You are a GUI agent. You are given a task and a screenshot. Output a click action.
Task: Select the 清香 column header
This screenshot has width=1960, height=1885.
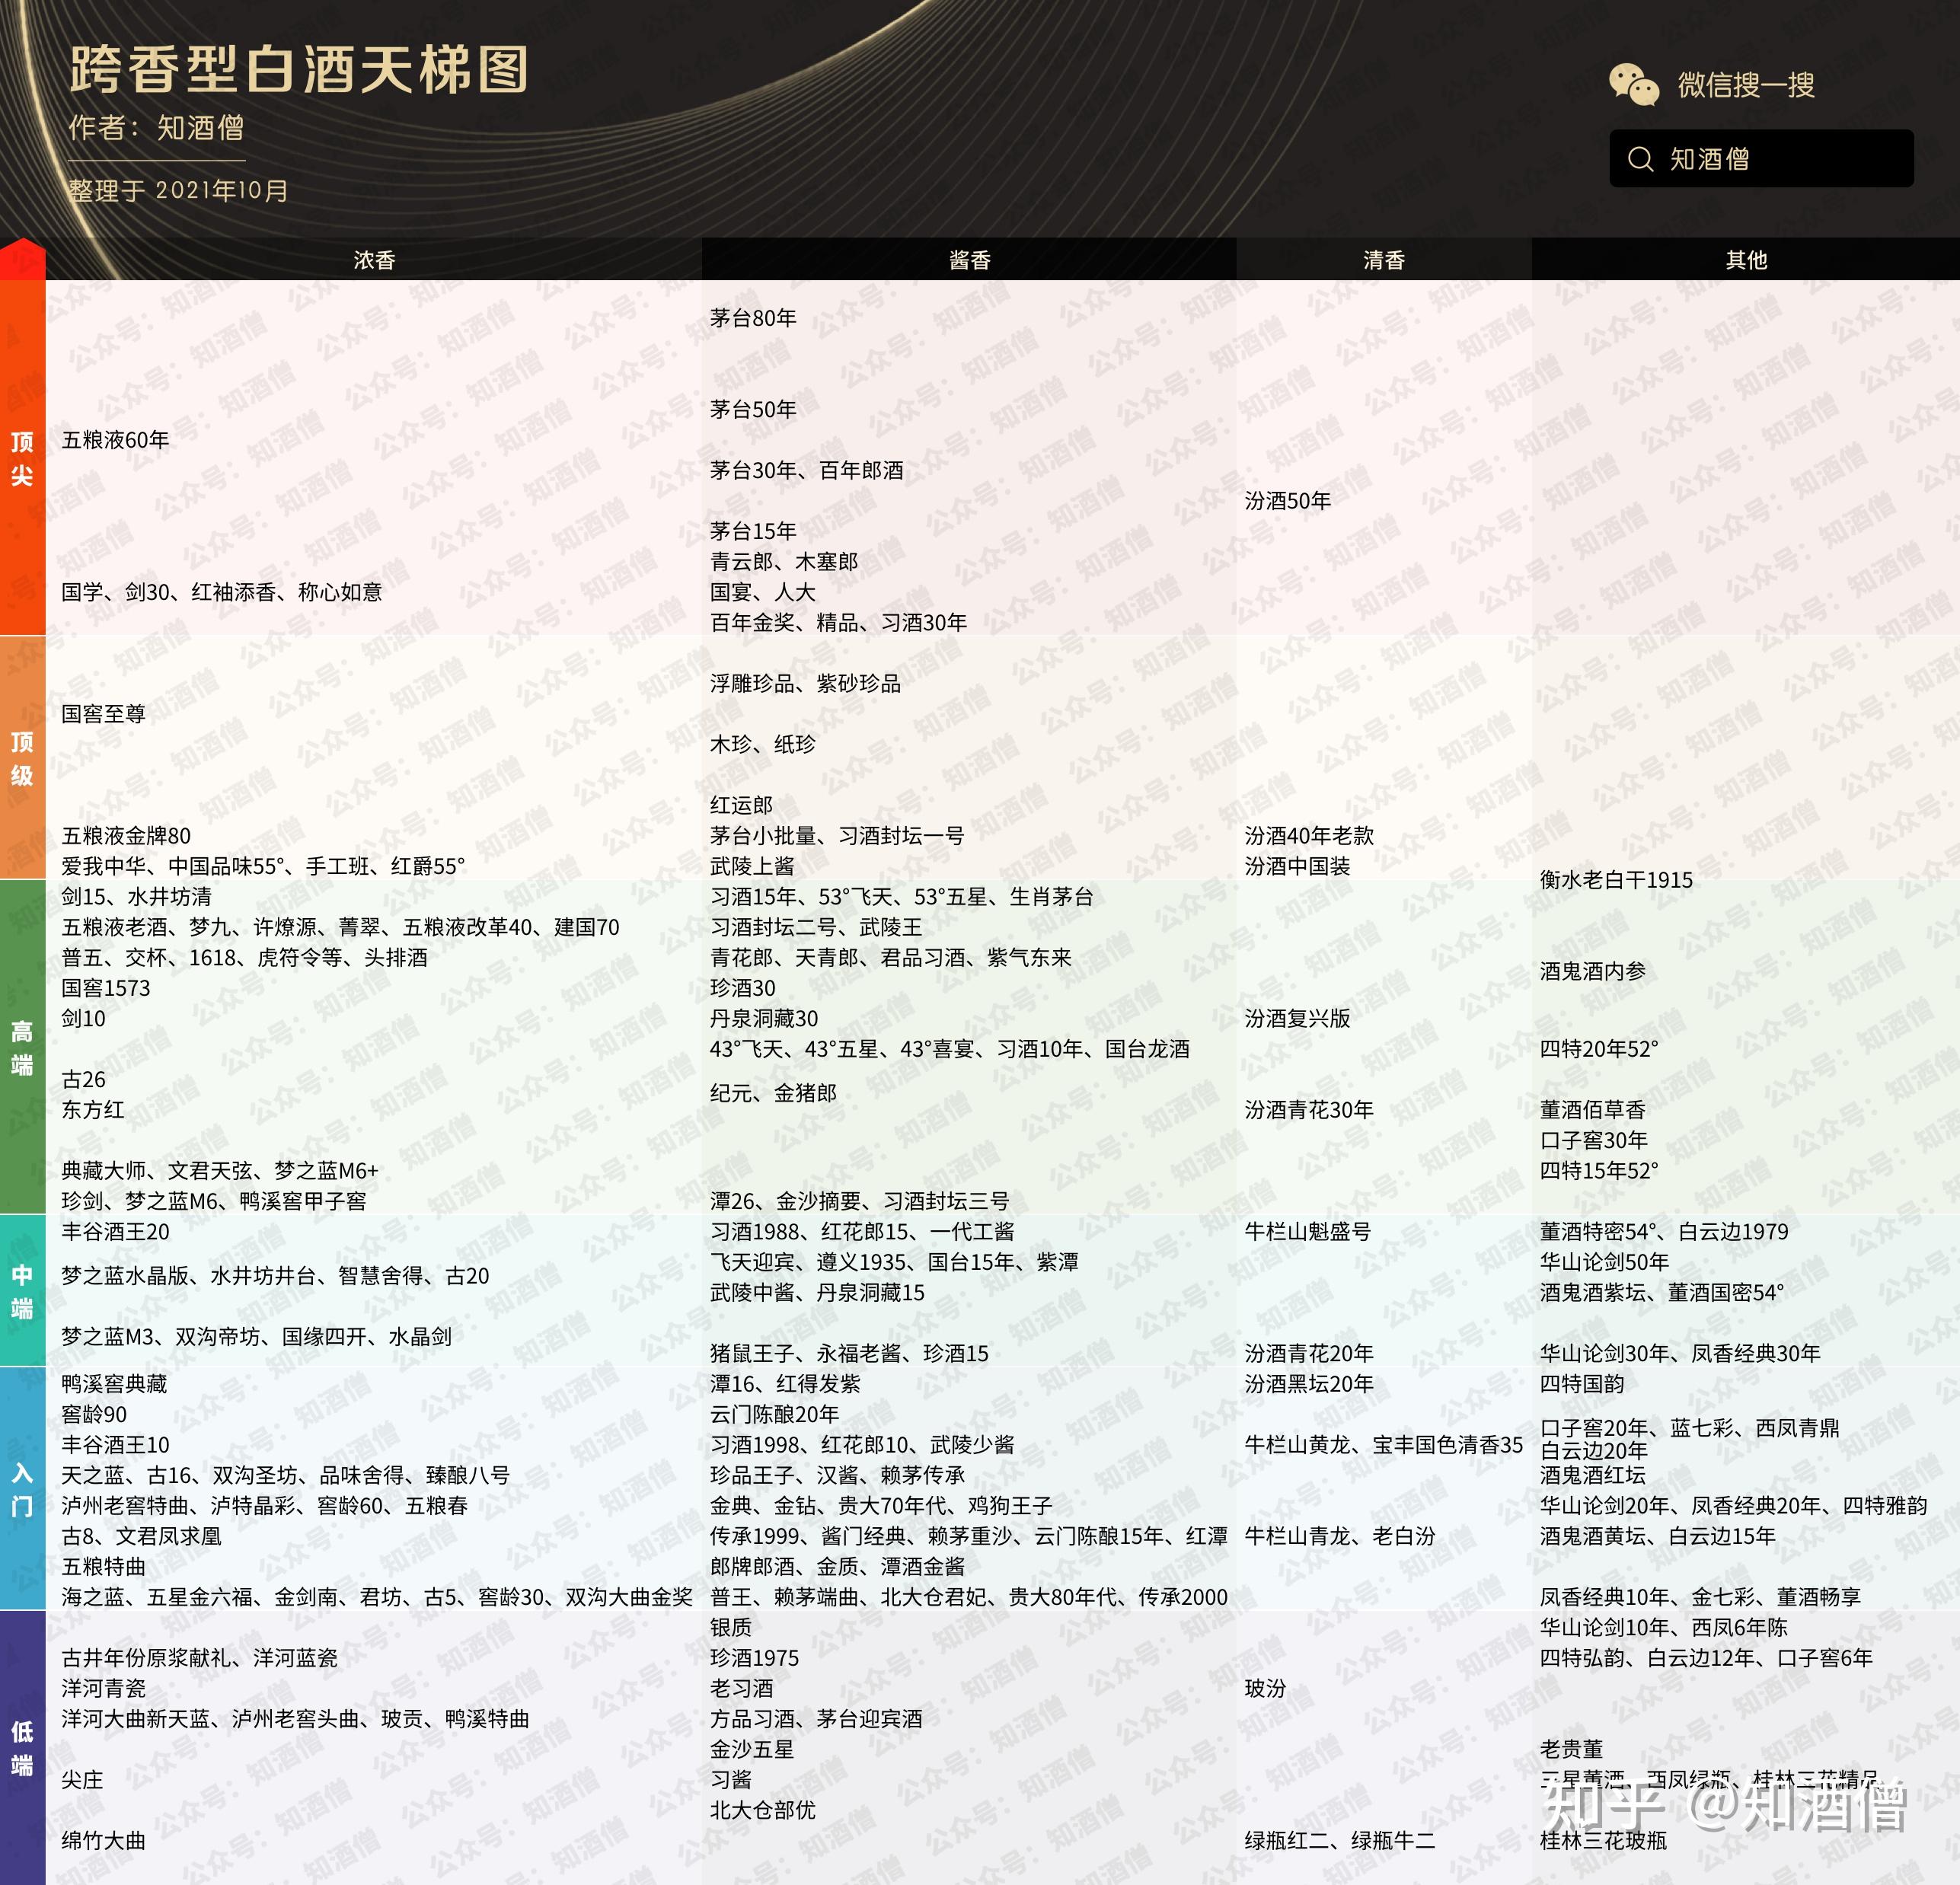pyautogui.click(x=1384, y=260)
